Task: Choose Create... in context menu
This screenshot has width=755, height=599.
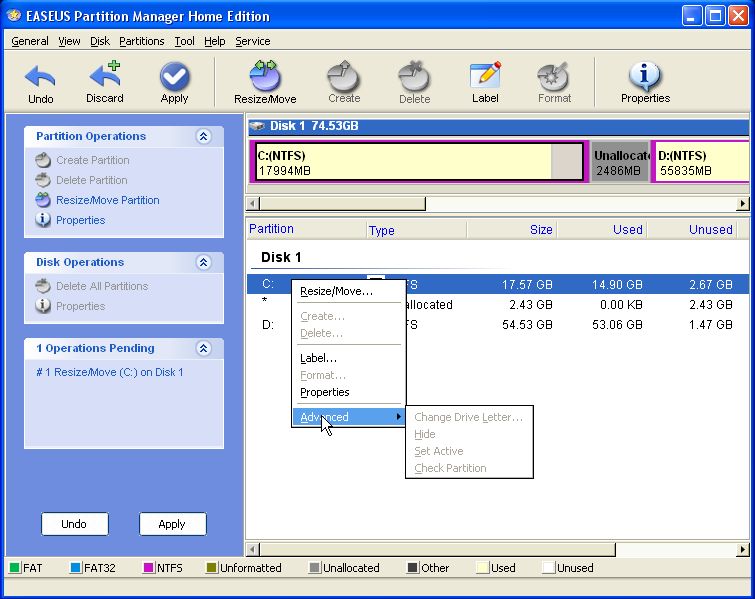Action: click(349, 316)
